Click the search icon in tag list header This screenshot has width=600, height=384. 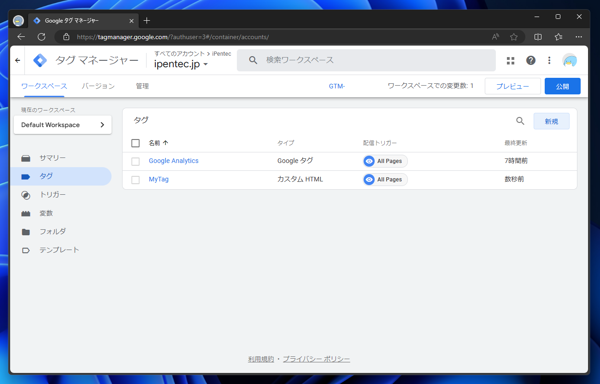520,121
